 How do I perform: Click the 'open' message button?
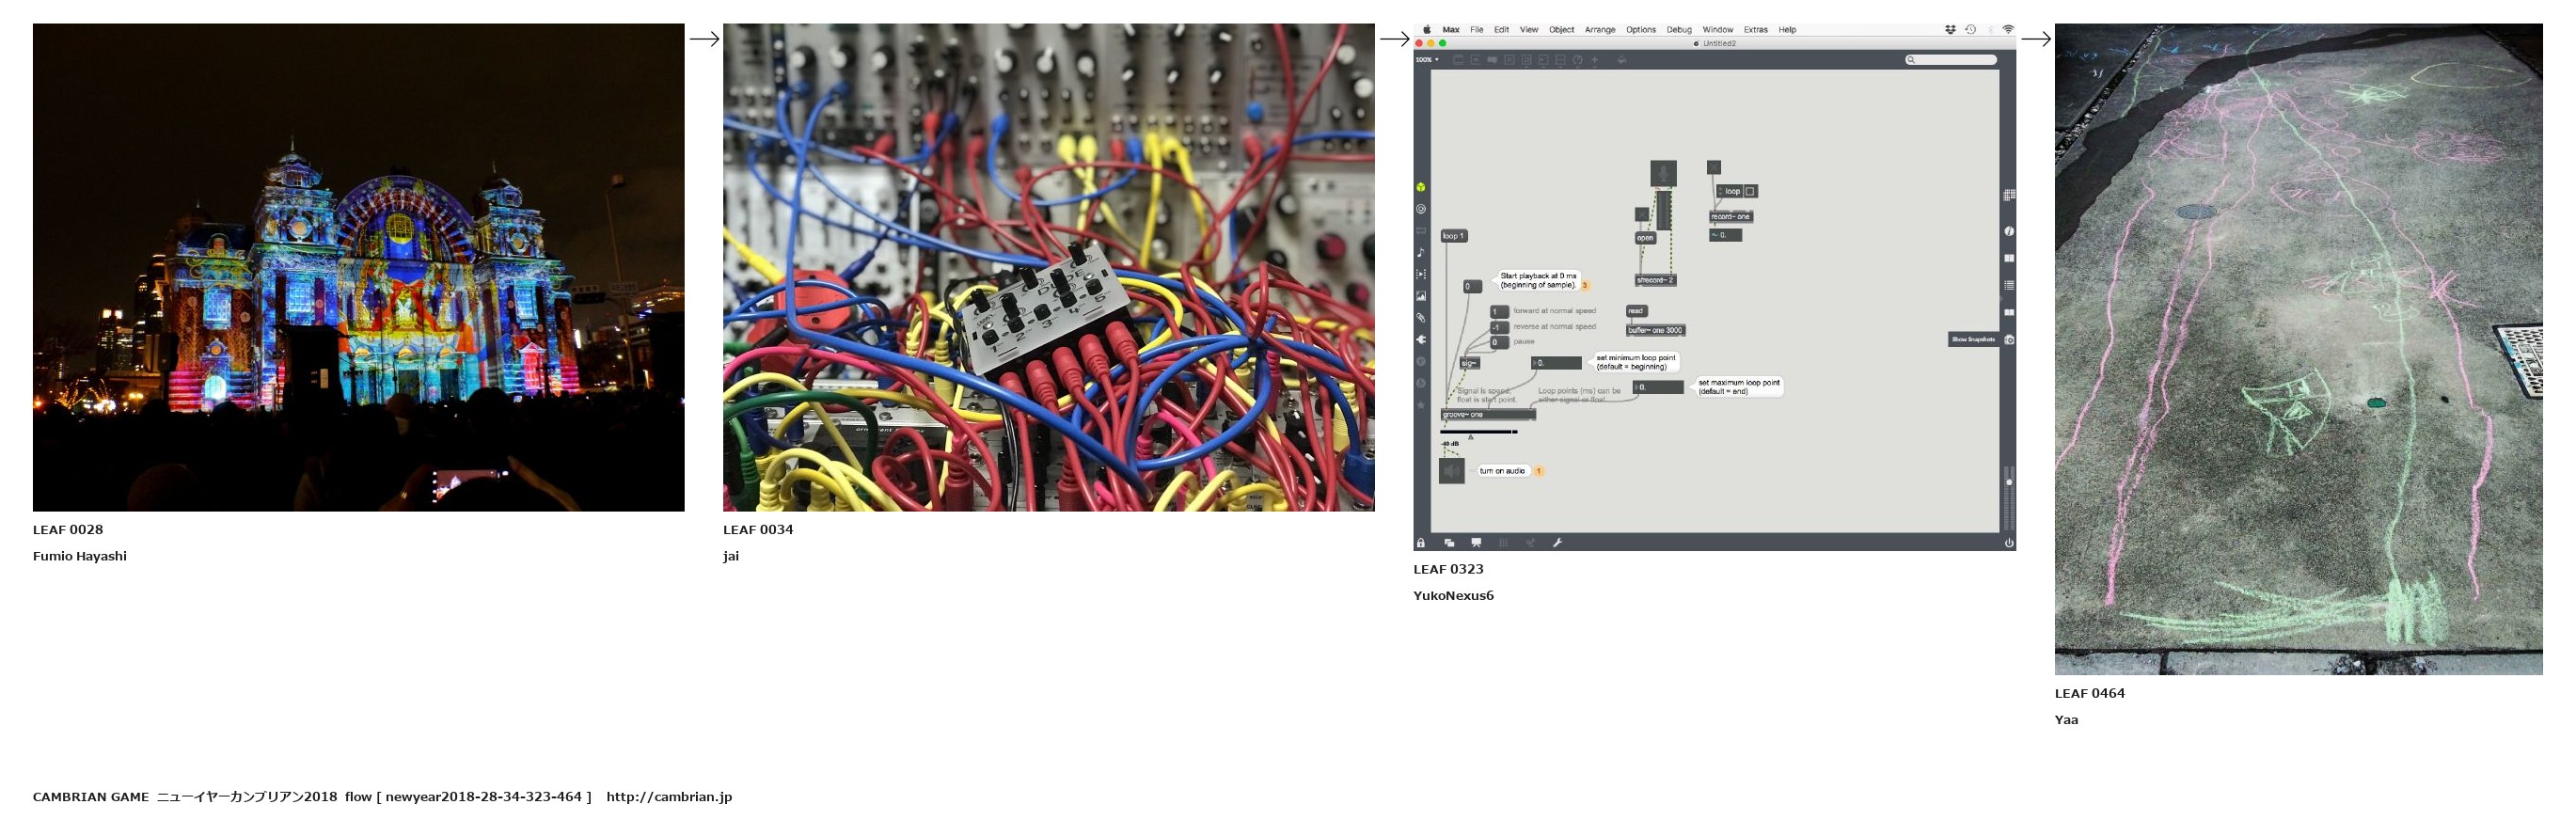[1645, 238]
